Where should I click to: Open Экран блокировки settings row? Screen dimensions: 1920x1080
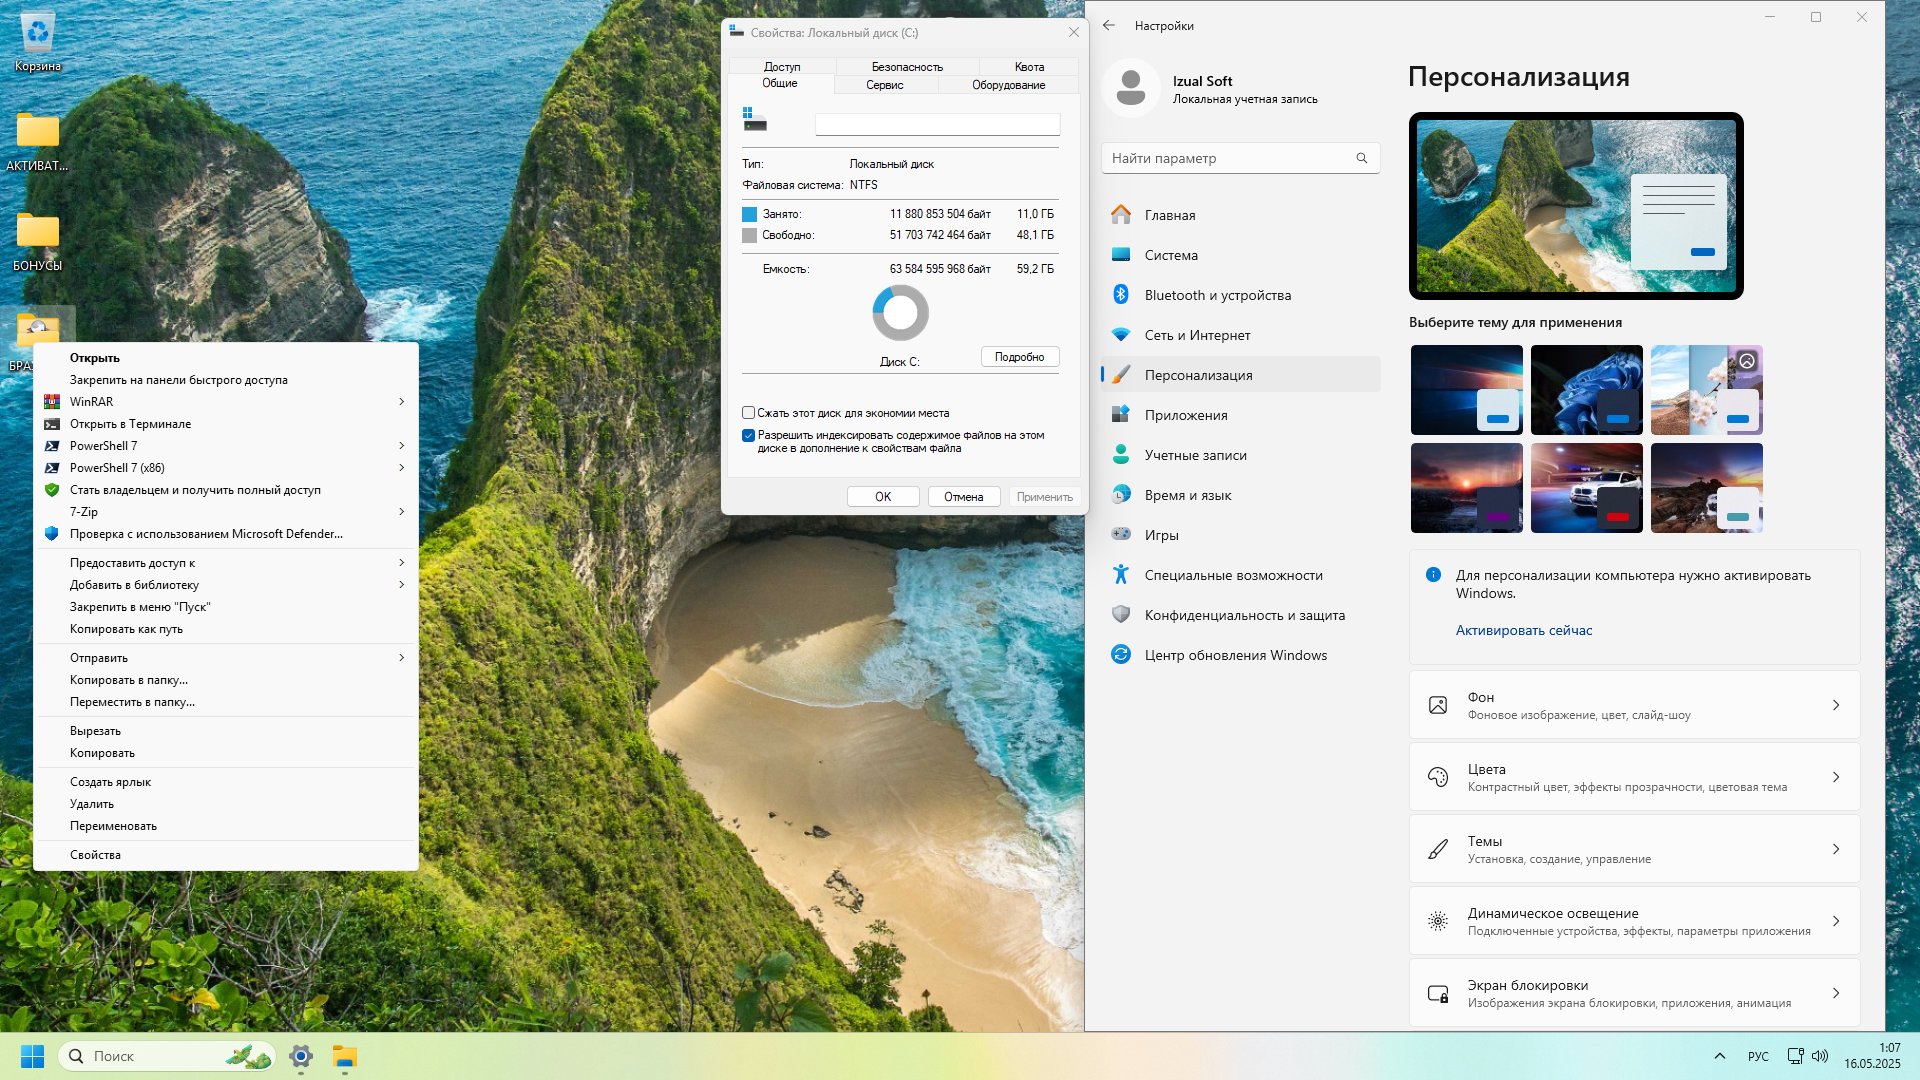click(1634, 993)
